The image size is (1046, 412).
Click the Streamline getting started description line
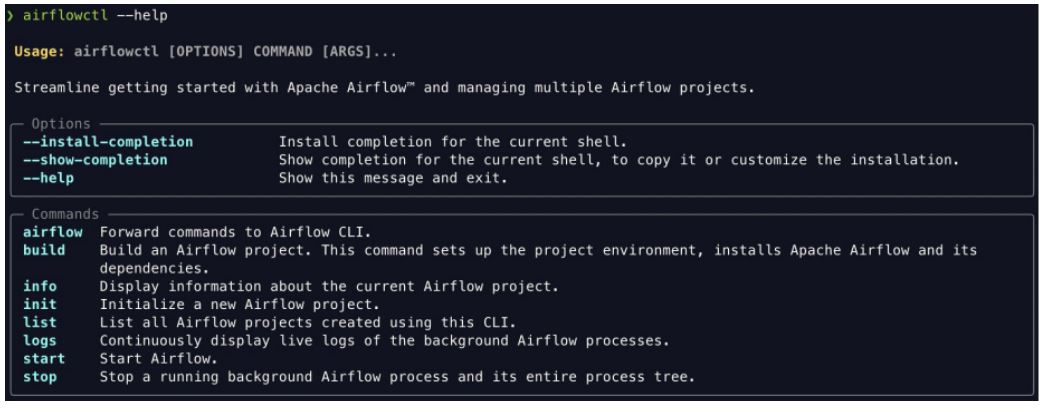384,88
